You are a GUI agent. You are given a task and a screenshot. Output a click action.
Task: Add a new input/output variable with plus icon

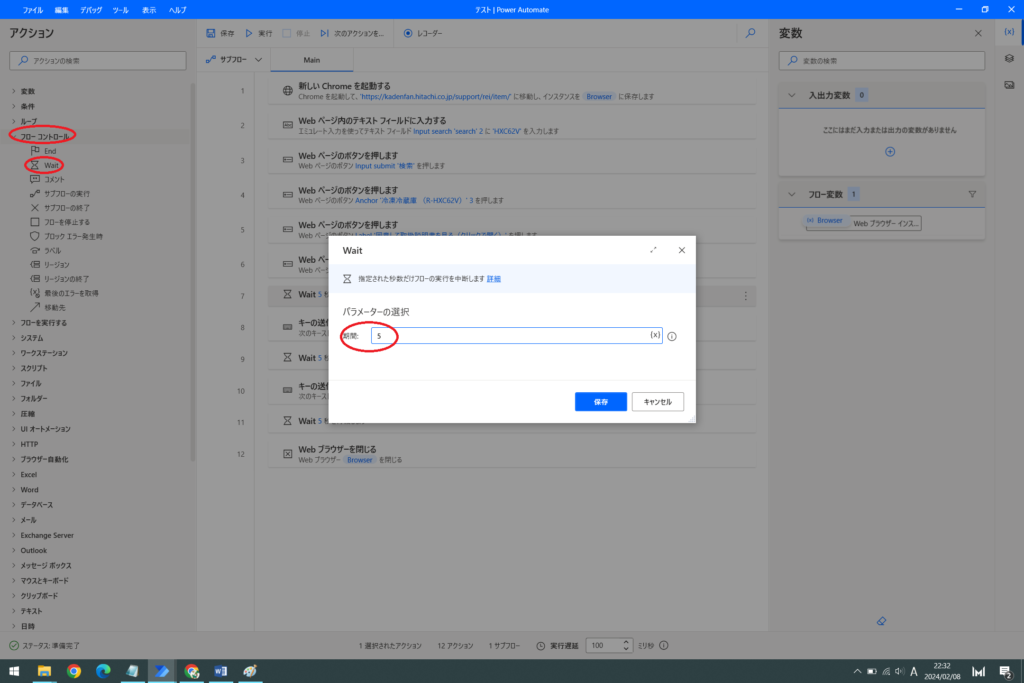[x=890, y=152]
